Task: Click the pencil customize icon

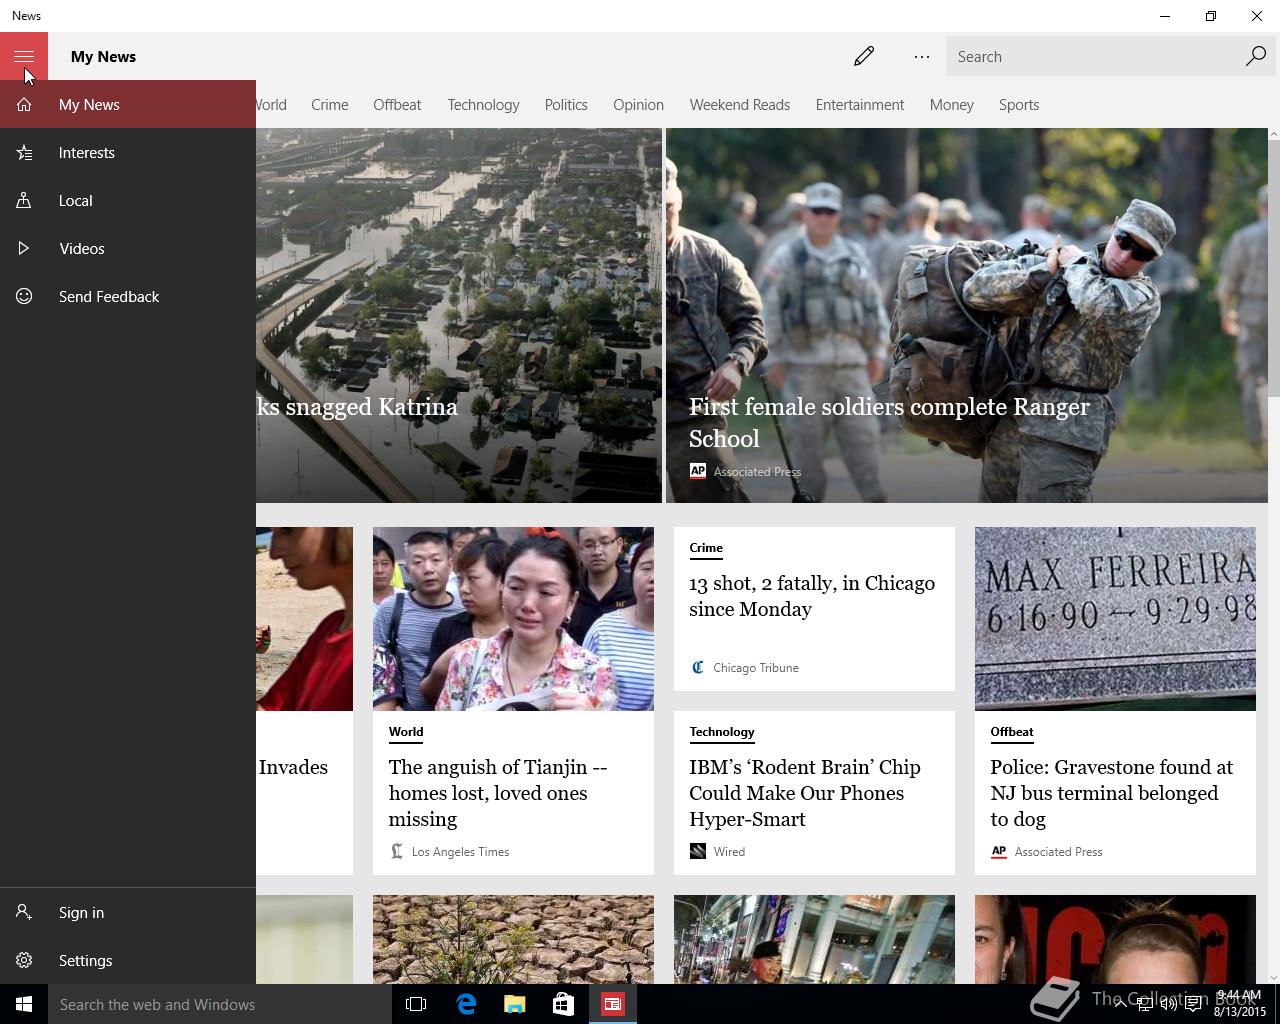Action: (864, 56)
